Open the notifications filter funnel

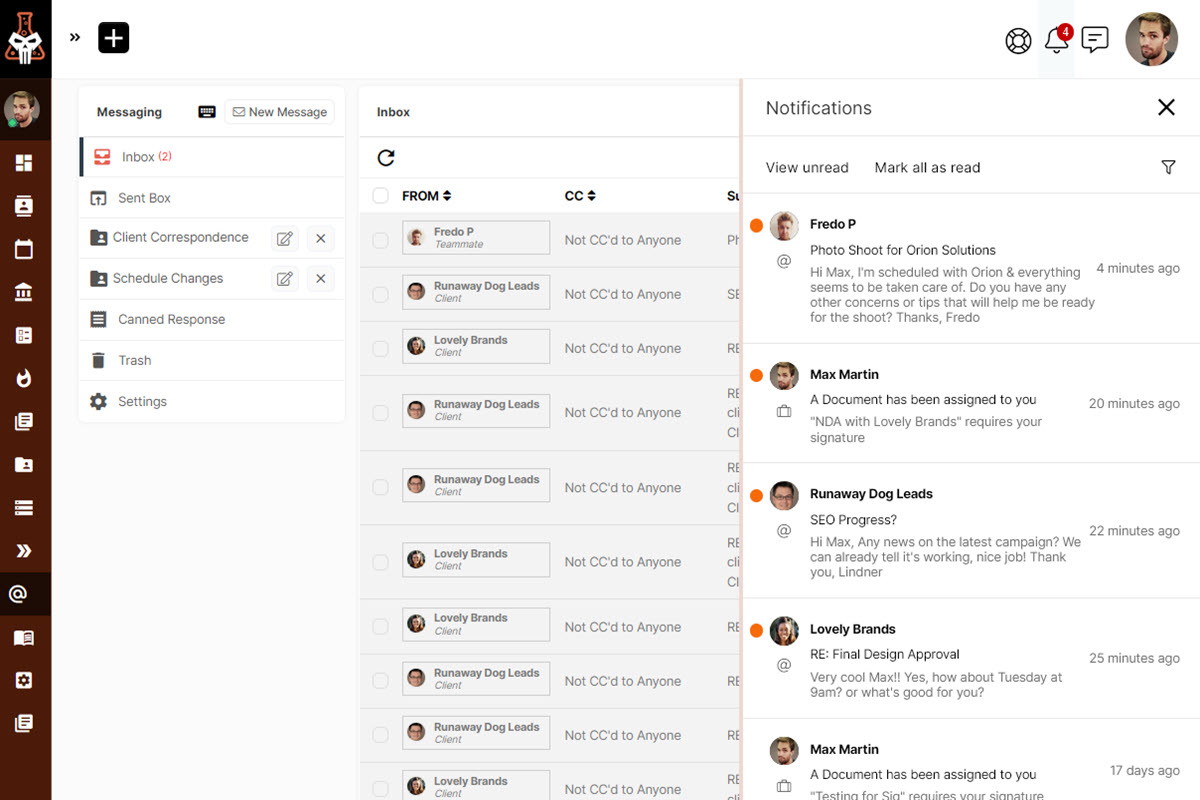coord(1168,168)
